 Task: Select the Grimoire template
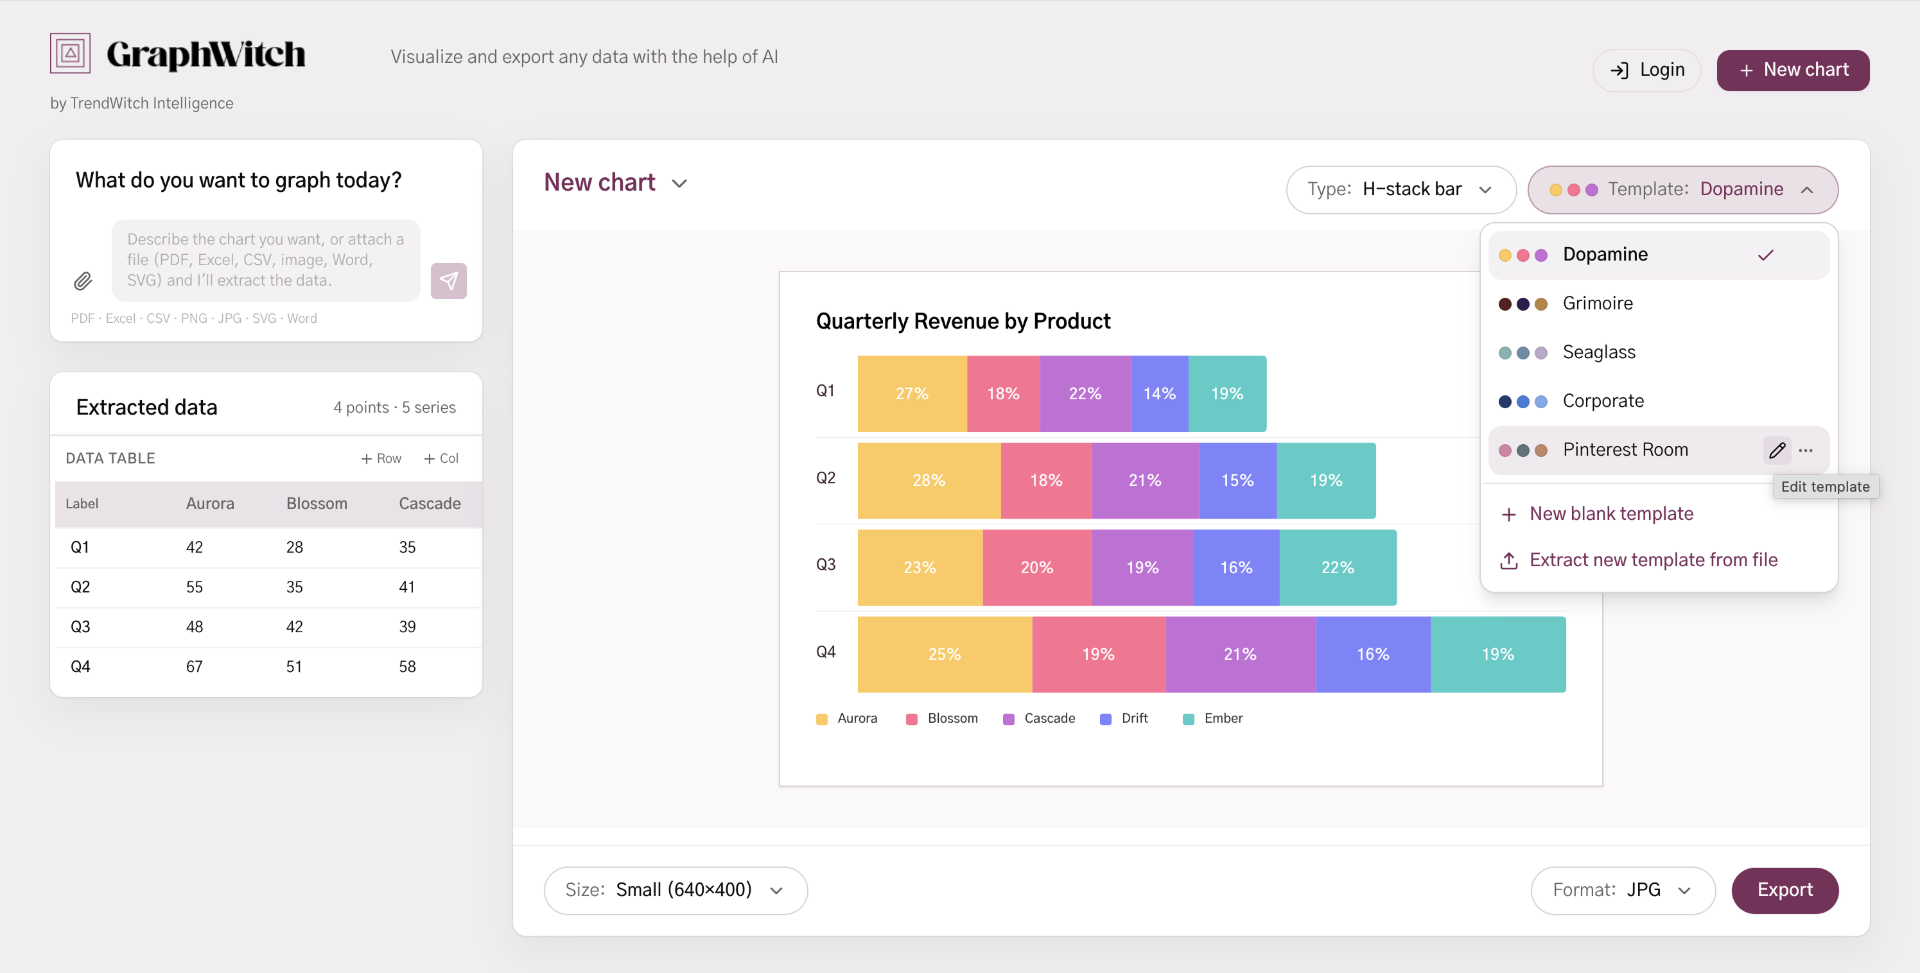(x=1659, y=304)
